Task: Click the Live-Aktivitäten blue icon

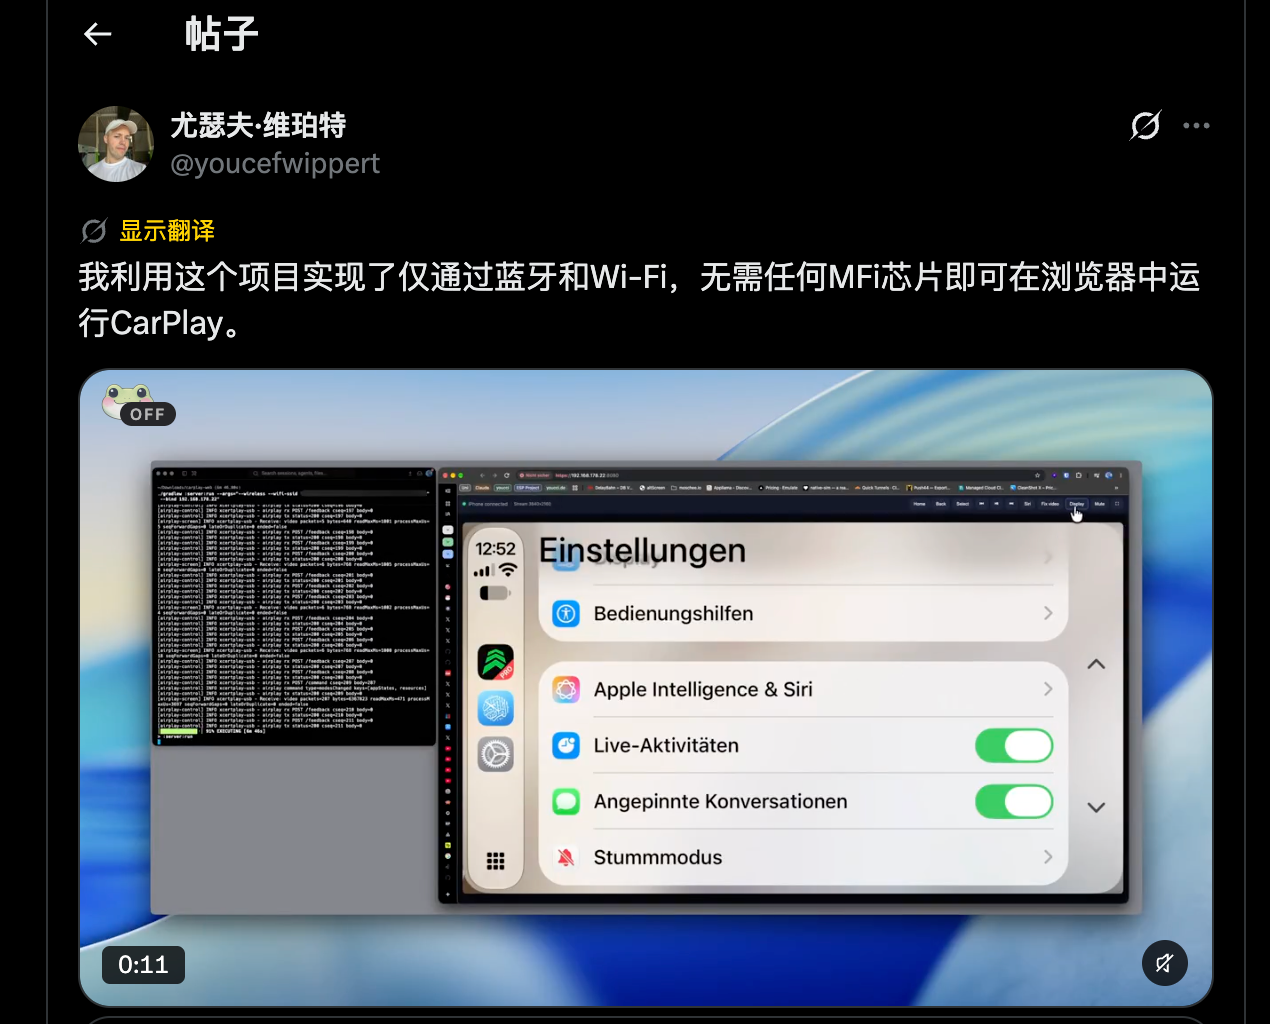Action: pyautogui.click(x=566, y=745)
